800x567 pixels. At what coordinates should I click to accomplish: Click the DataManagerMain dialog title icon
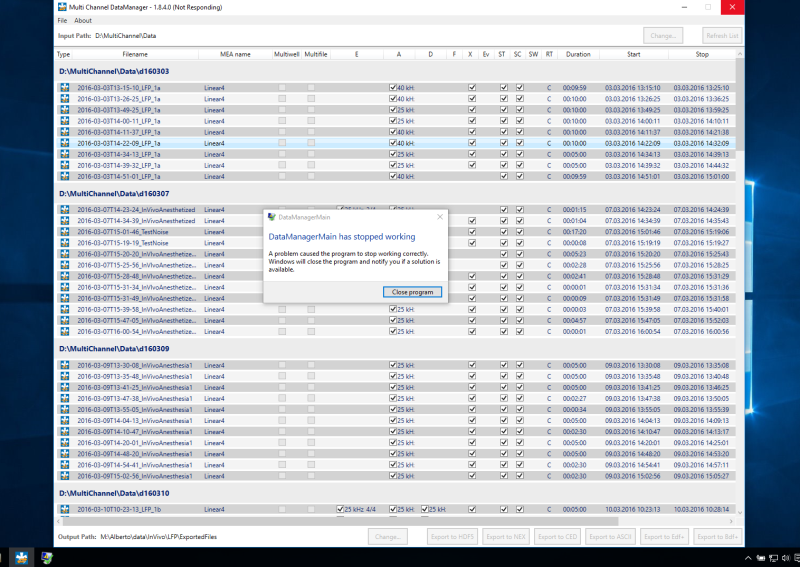coord(272,217)
